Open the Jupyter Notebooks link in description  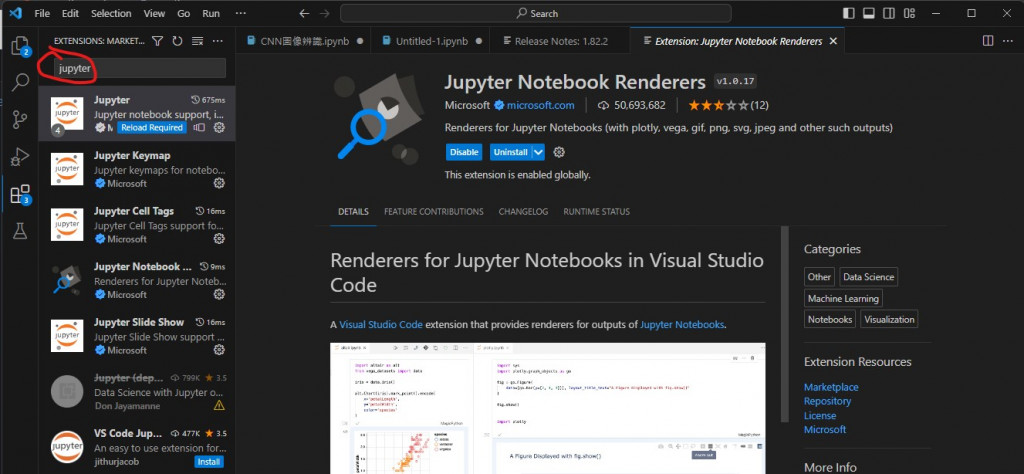[x=682, y=324]
